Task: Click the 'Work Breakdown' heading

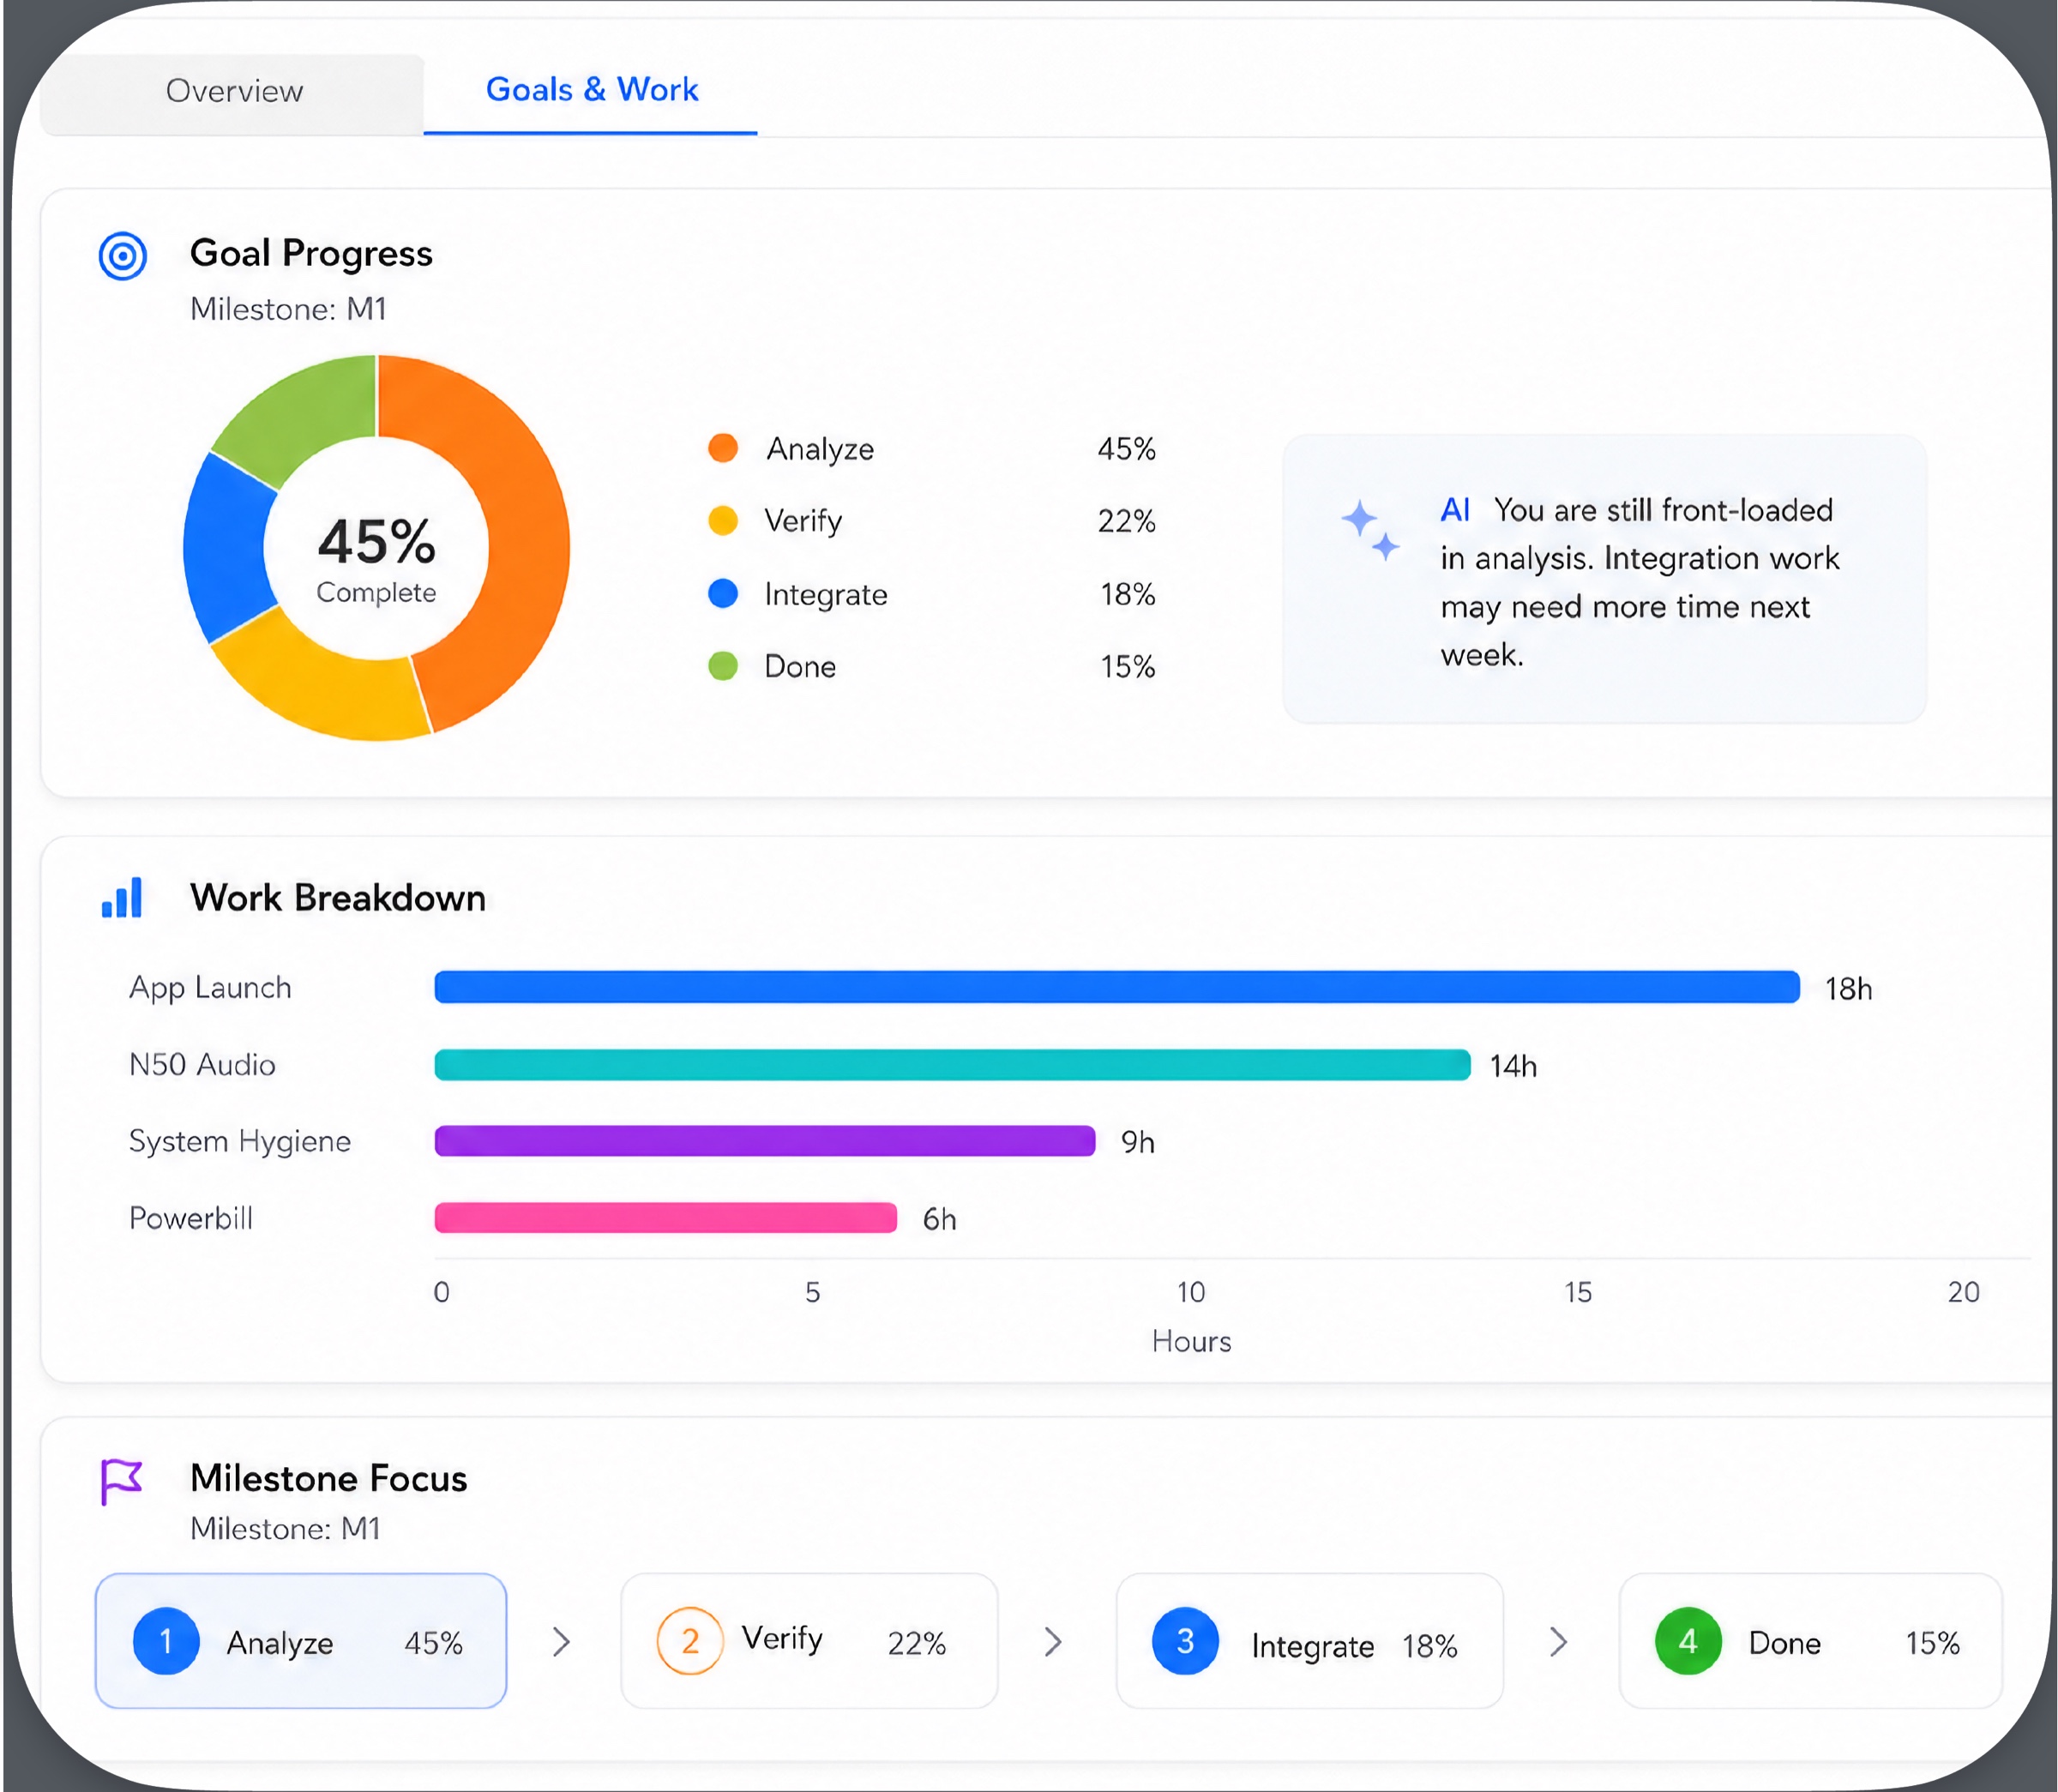Action: pyautogui.click(x=338, y=897)
